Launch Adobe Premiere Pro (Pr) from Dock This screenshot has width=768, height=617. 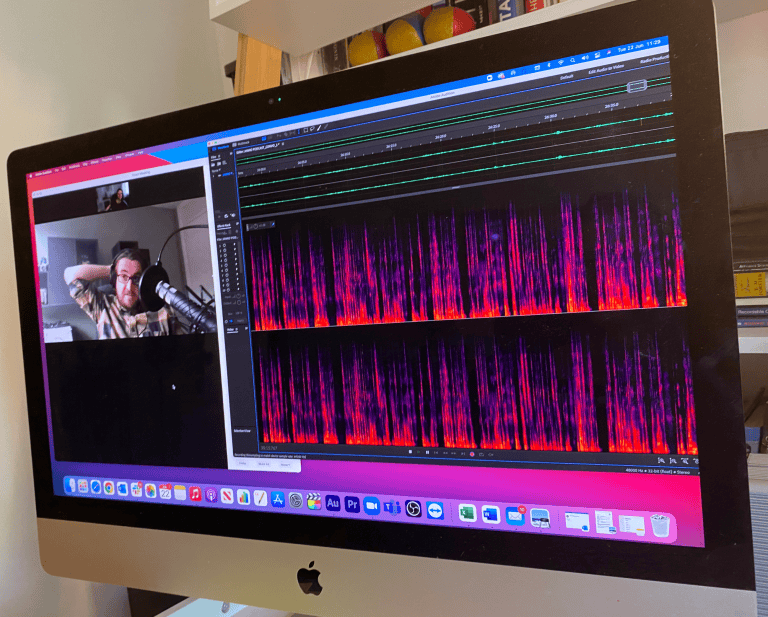(x=352, y=504)
